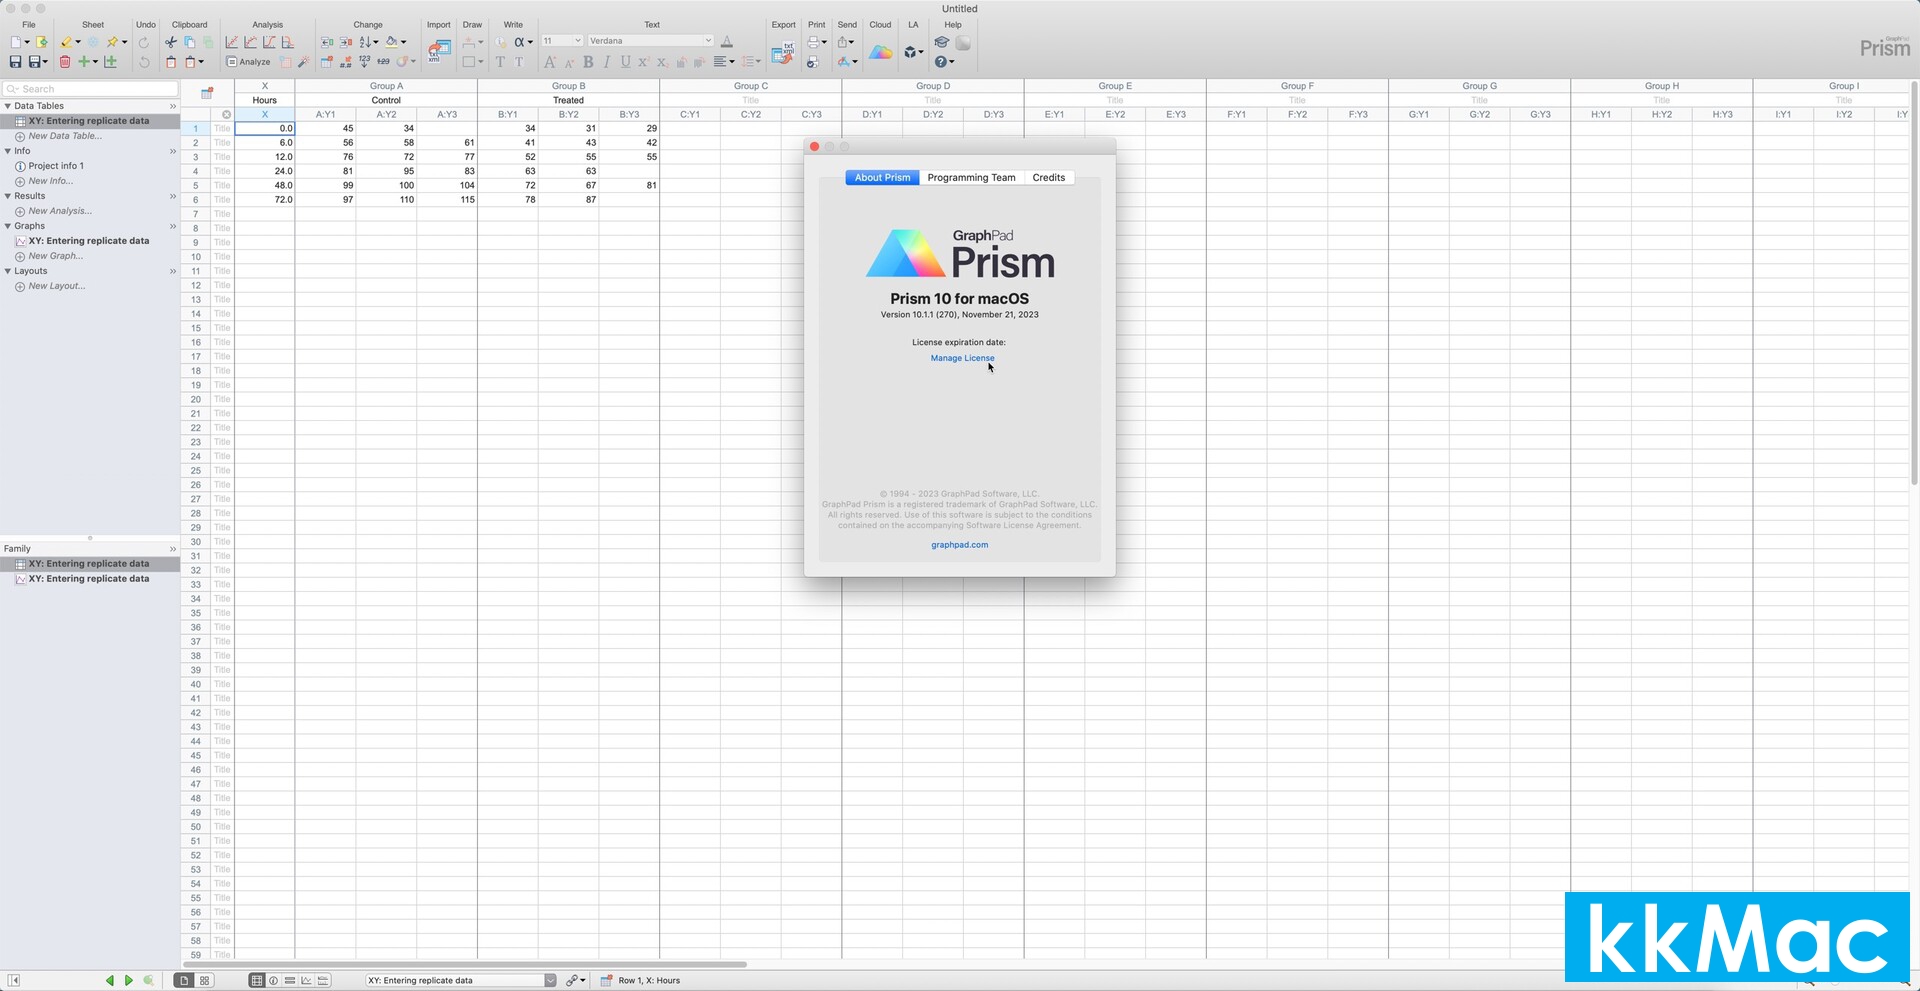Toggle the navigator panel button in the status bar
This screenshot has width=1920, height=991.
(14, 981)
